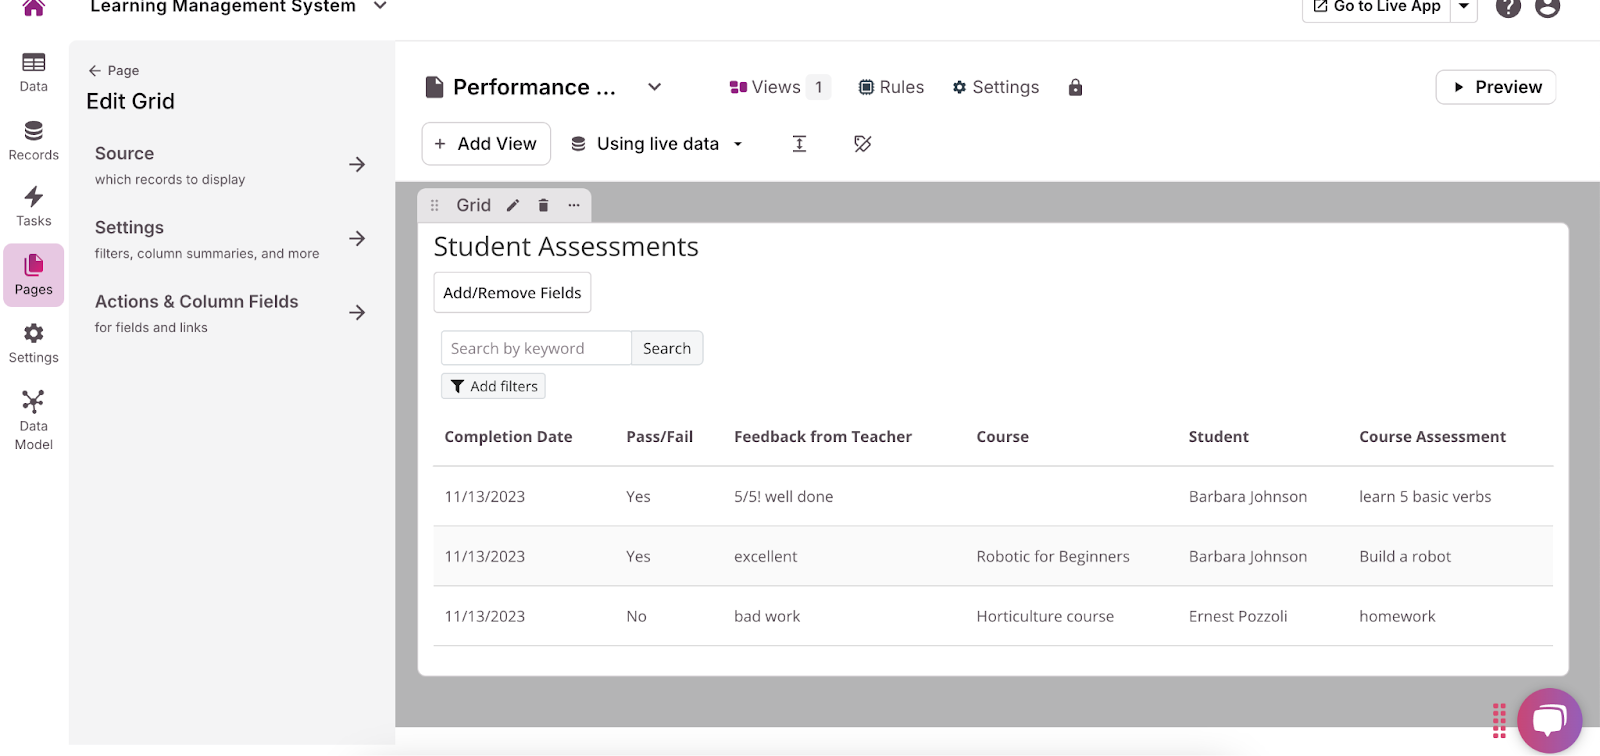Open the Grid more options ellipsis
This screenshot has height=756, width=1600.
(574, 205)
